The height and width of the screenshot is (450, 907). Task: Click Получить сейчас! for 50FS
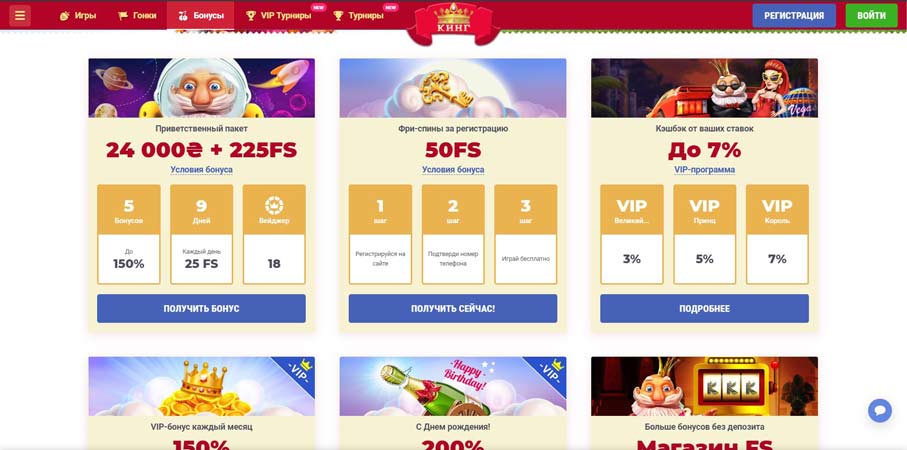(453, 308)
